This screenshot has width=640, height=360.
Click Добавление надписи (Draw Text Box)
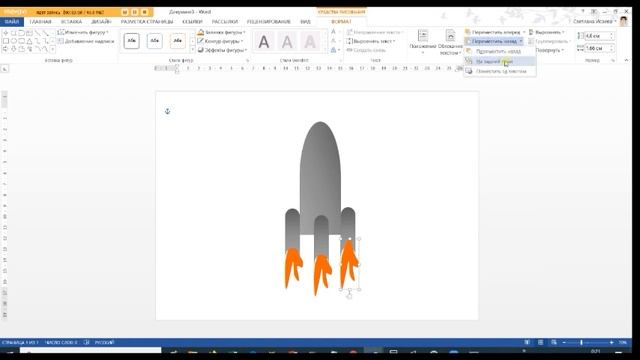tap(86, 41)
